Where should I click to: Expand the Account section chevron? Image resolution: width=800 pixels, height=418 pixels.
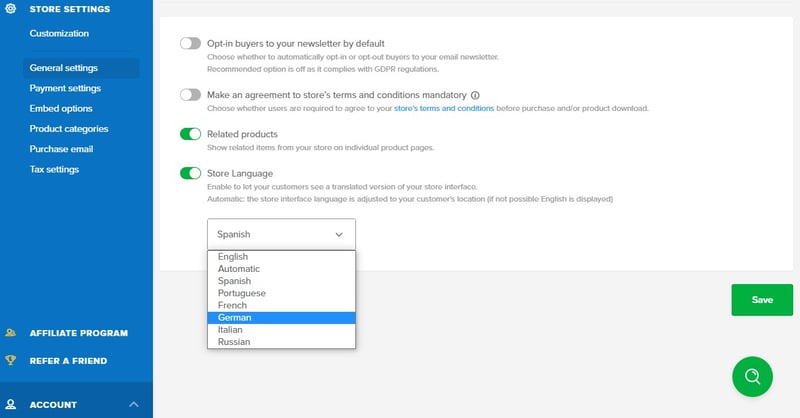(x=134, y=404)
